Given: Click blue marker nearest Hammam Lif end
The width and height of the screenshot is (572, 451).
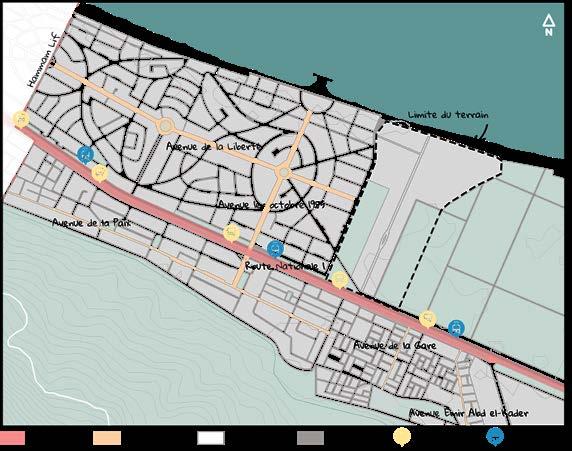Looking at the screenshot, I should (86, 155).
